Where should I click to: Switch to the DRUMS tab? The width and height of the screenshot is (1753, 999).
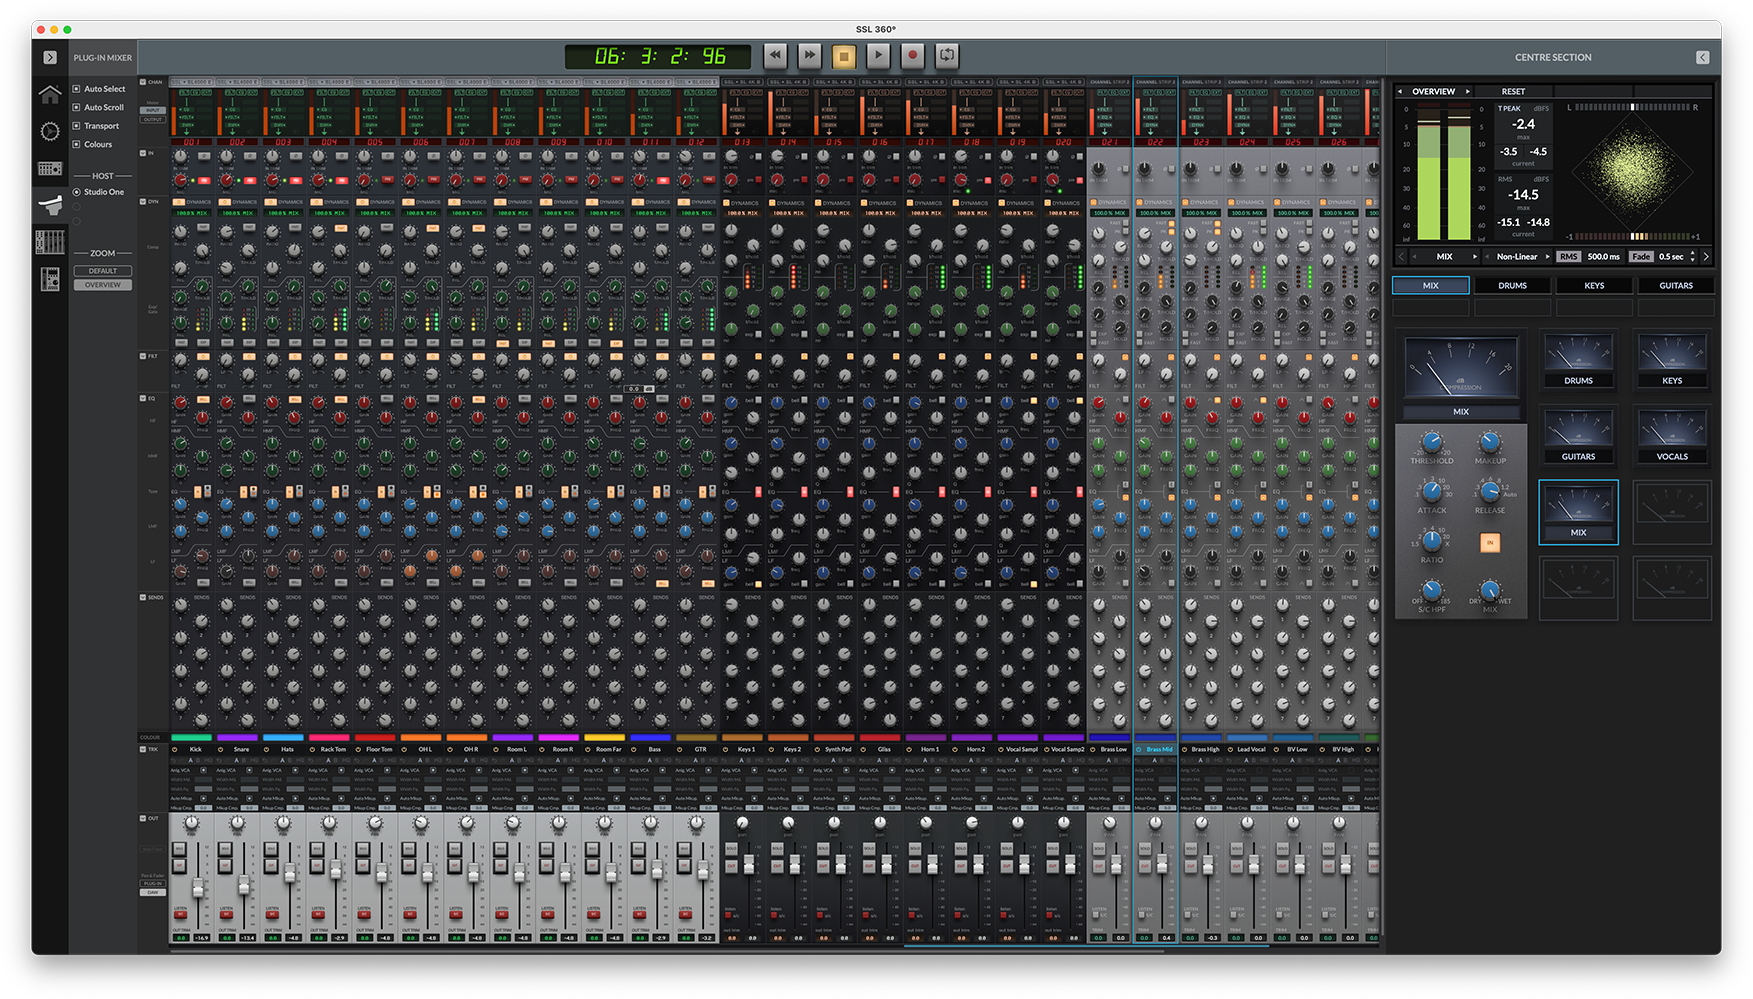[1512, 285]
